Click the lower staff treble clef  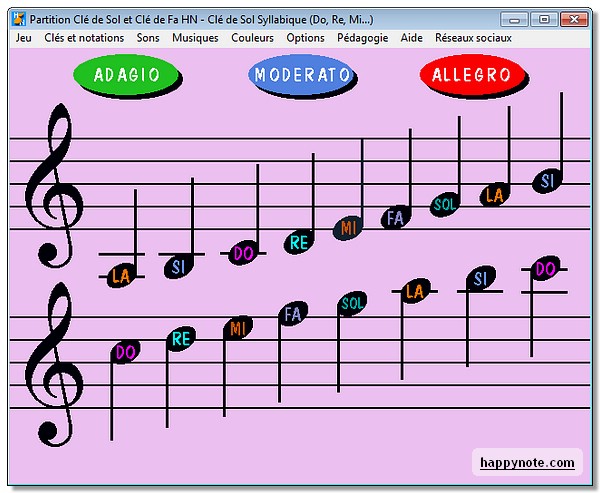(54, 364)
